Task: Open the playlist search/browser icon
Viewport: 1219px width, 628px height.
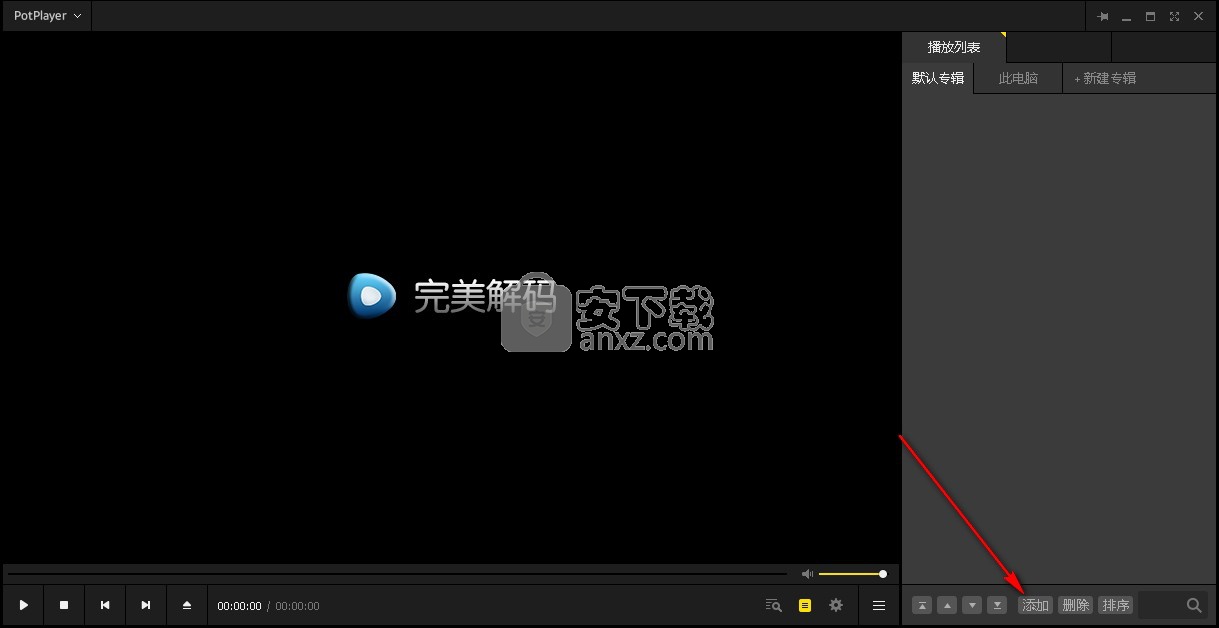Action: tap(773, 605)
